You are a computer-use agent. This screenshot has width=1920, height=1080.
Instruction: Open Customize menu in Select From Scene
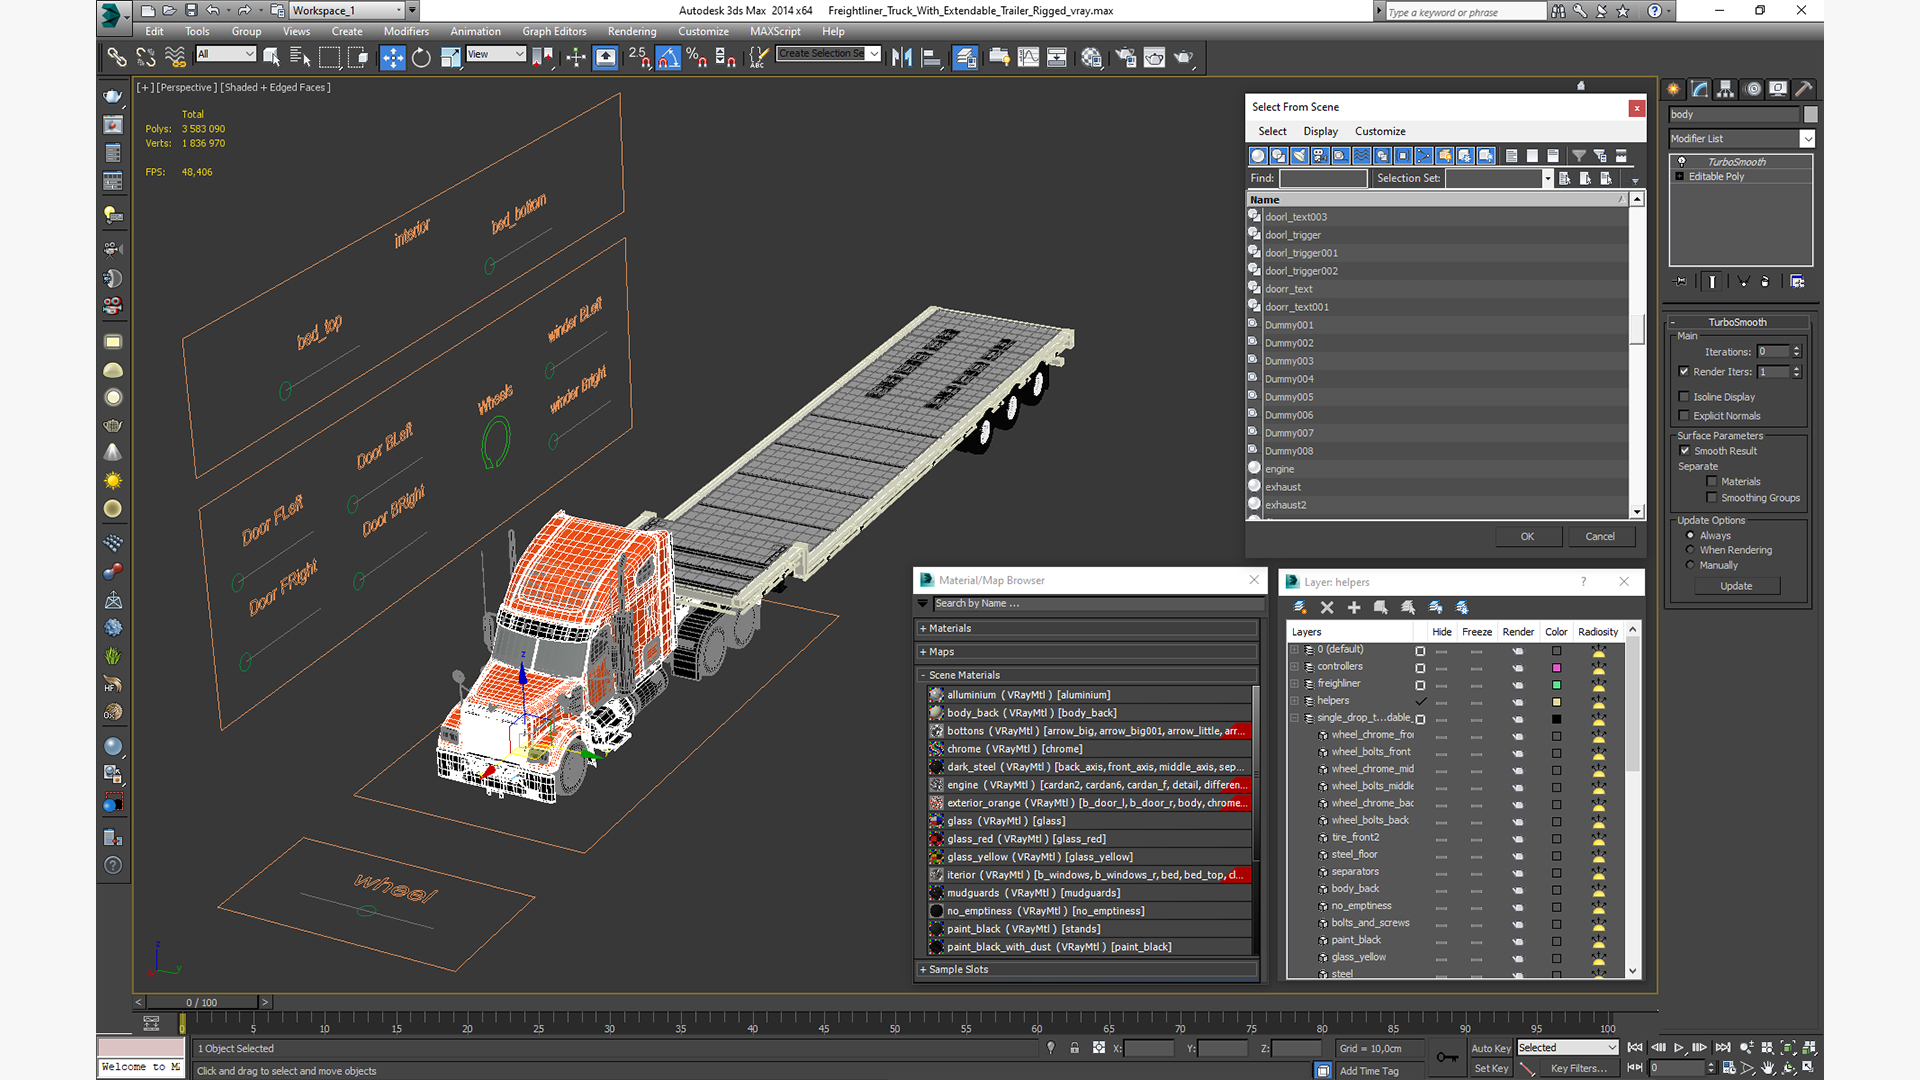[1380, 131]
